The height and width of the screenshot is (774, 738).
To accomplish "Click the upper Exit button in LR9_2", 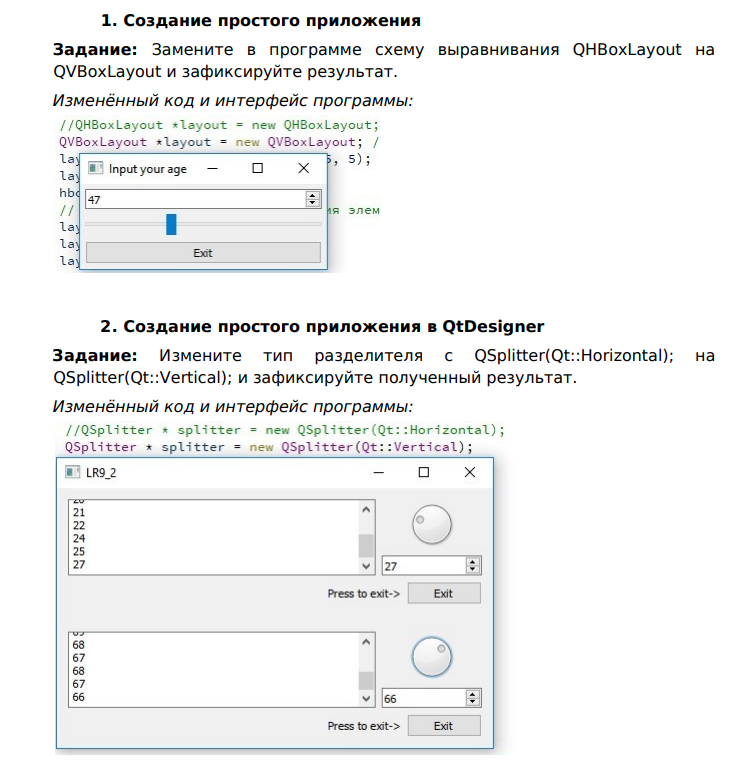I will [x=444, y=593].
